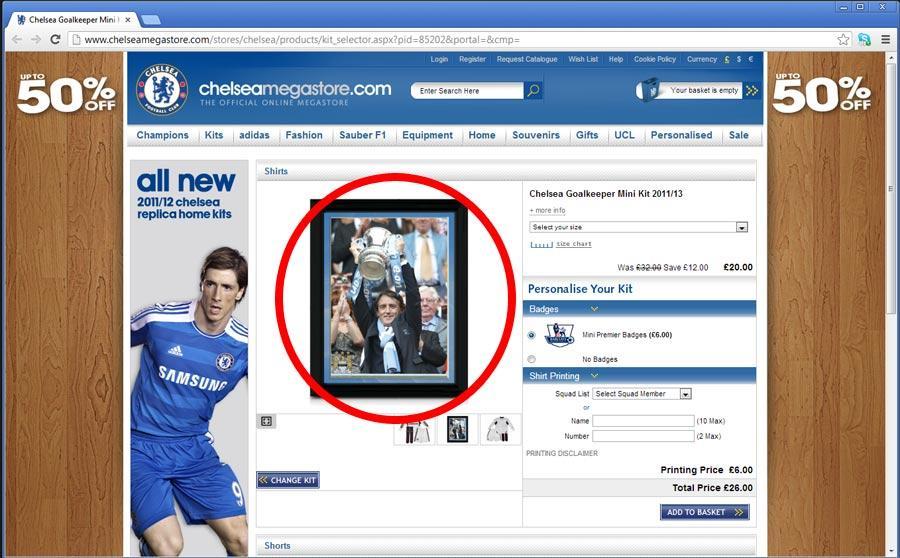The height and width of the screenshot is (558, 900).
Task: Go back with the browser arrow
Action: click(x=17, y=40)
